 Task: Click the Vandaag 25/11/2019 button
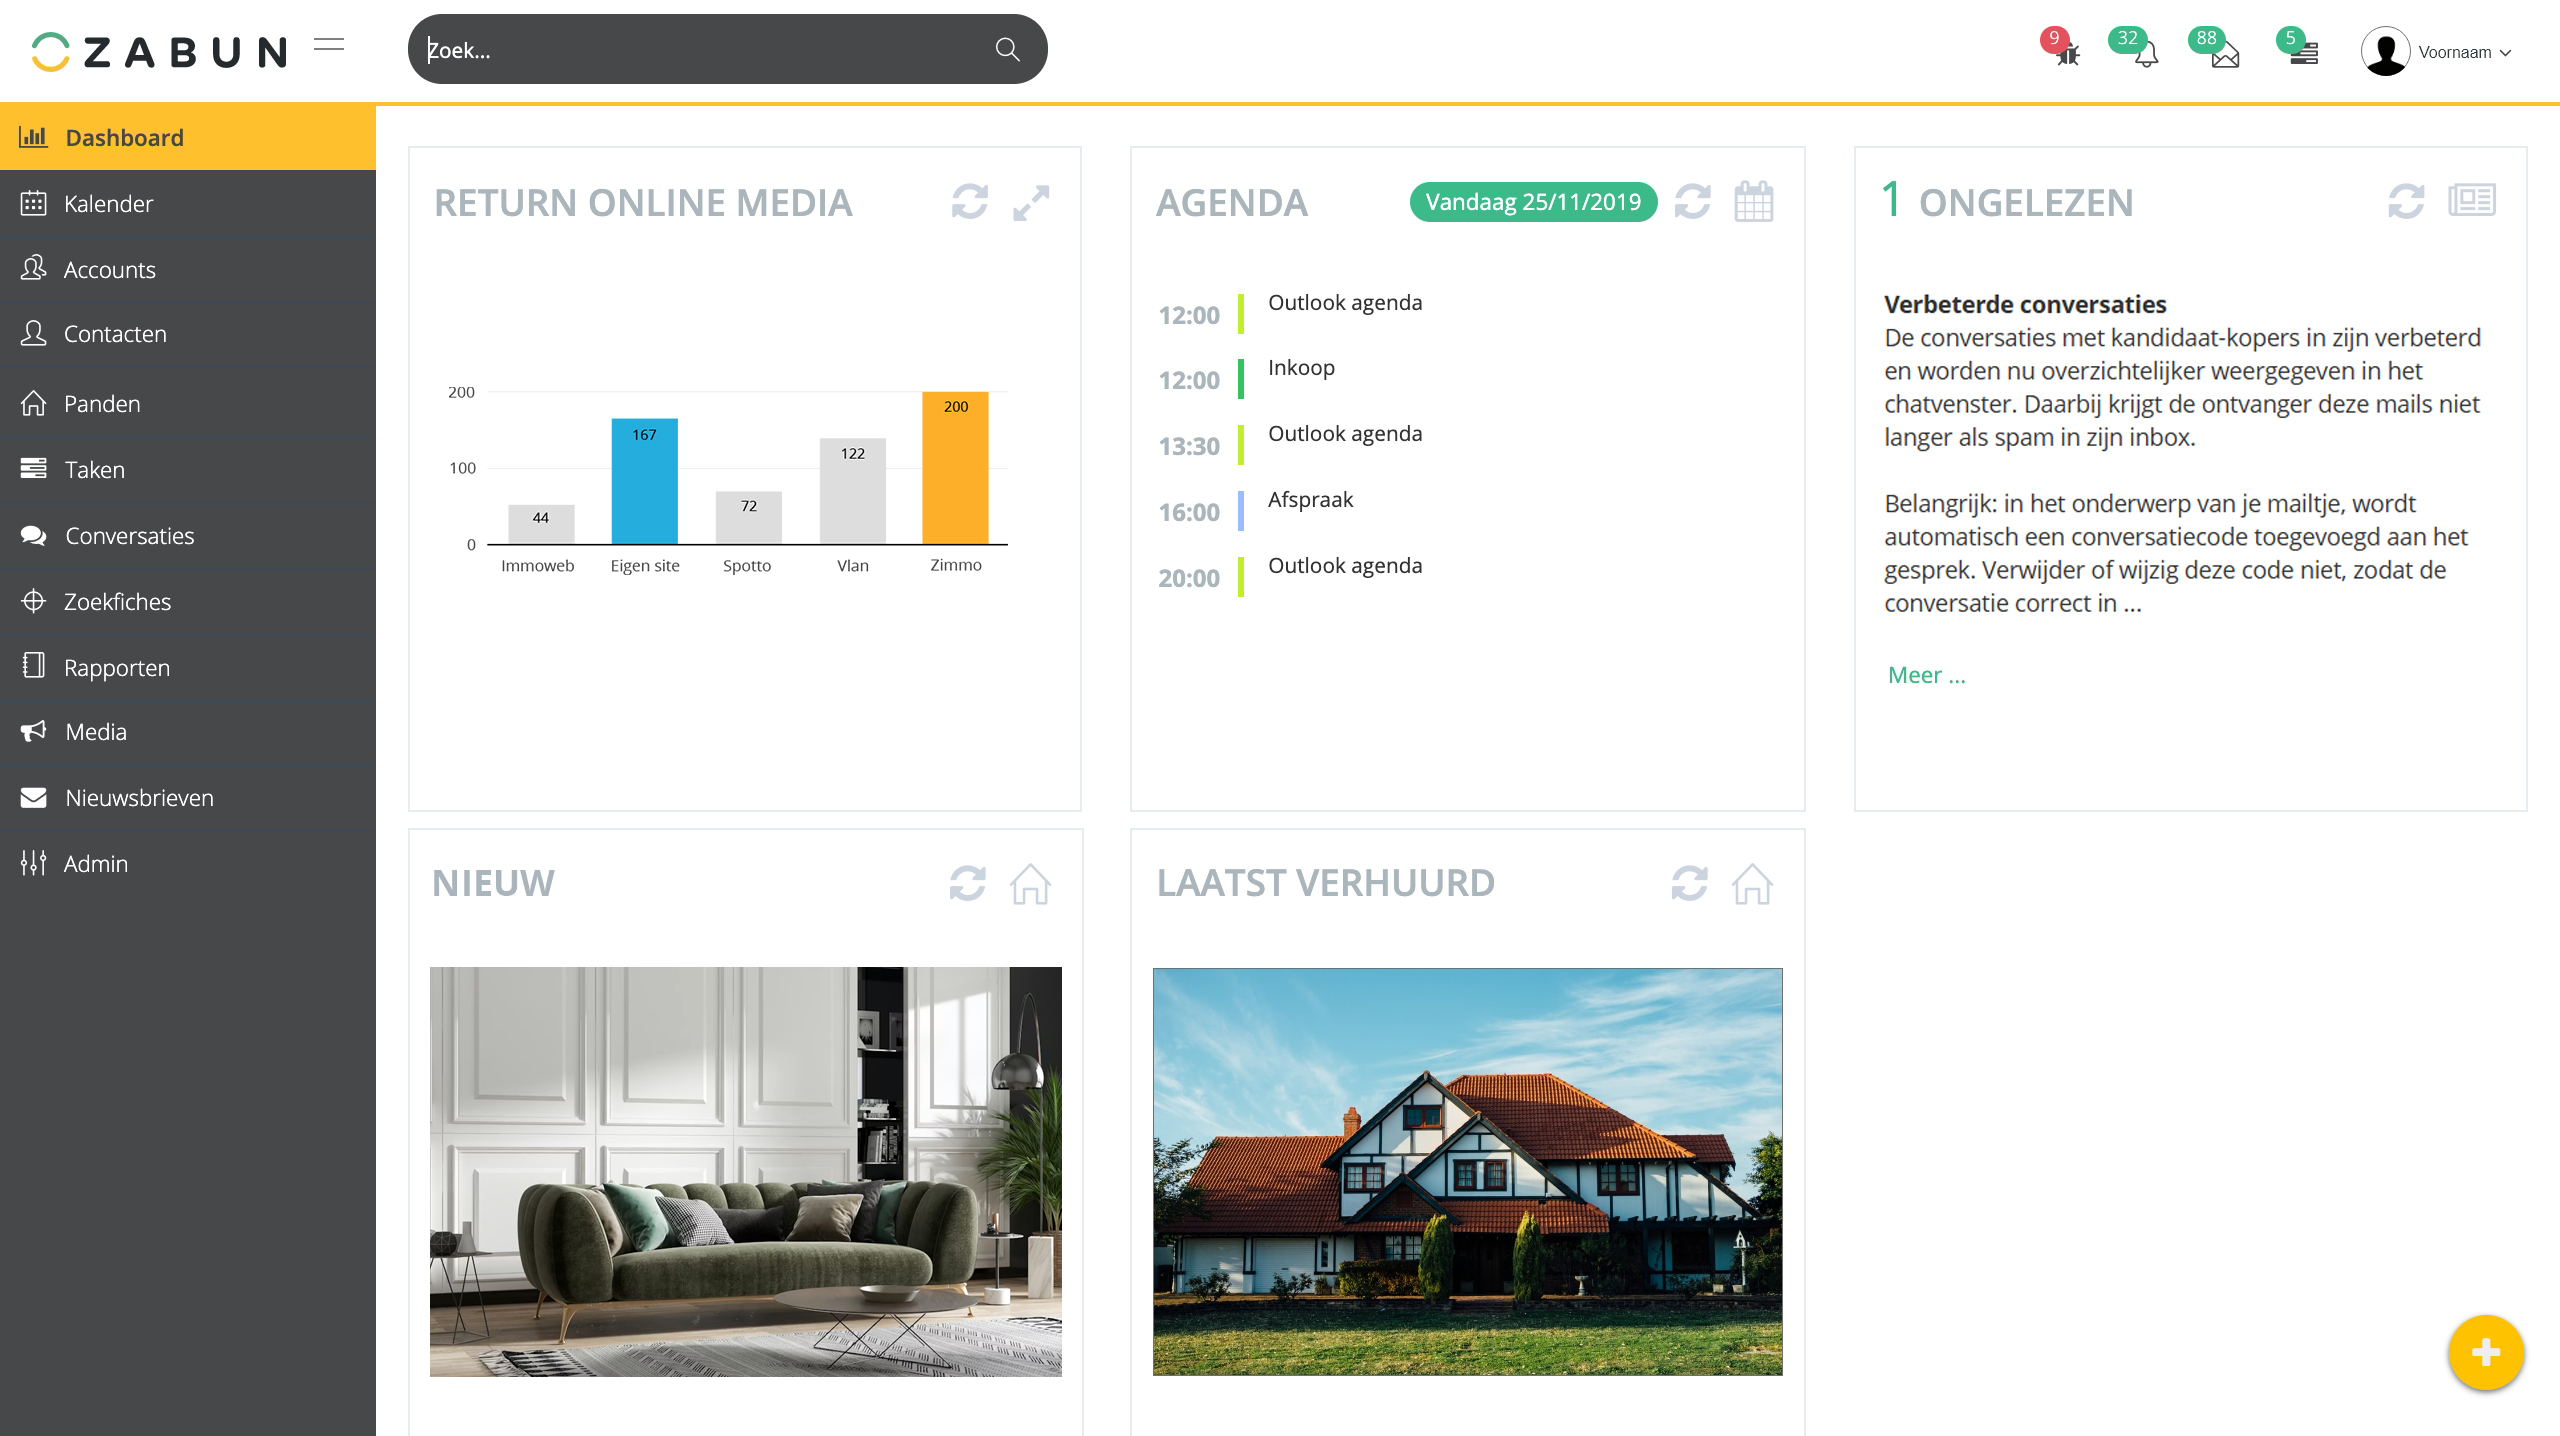point(1532,202)
